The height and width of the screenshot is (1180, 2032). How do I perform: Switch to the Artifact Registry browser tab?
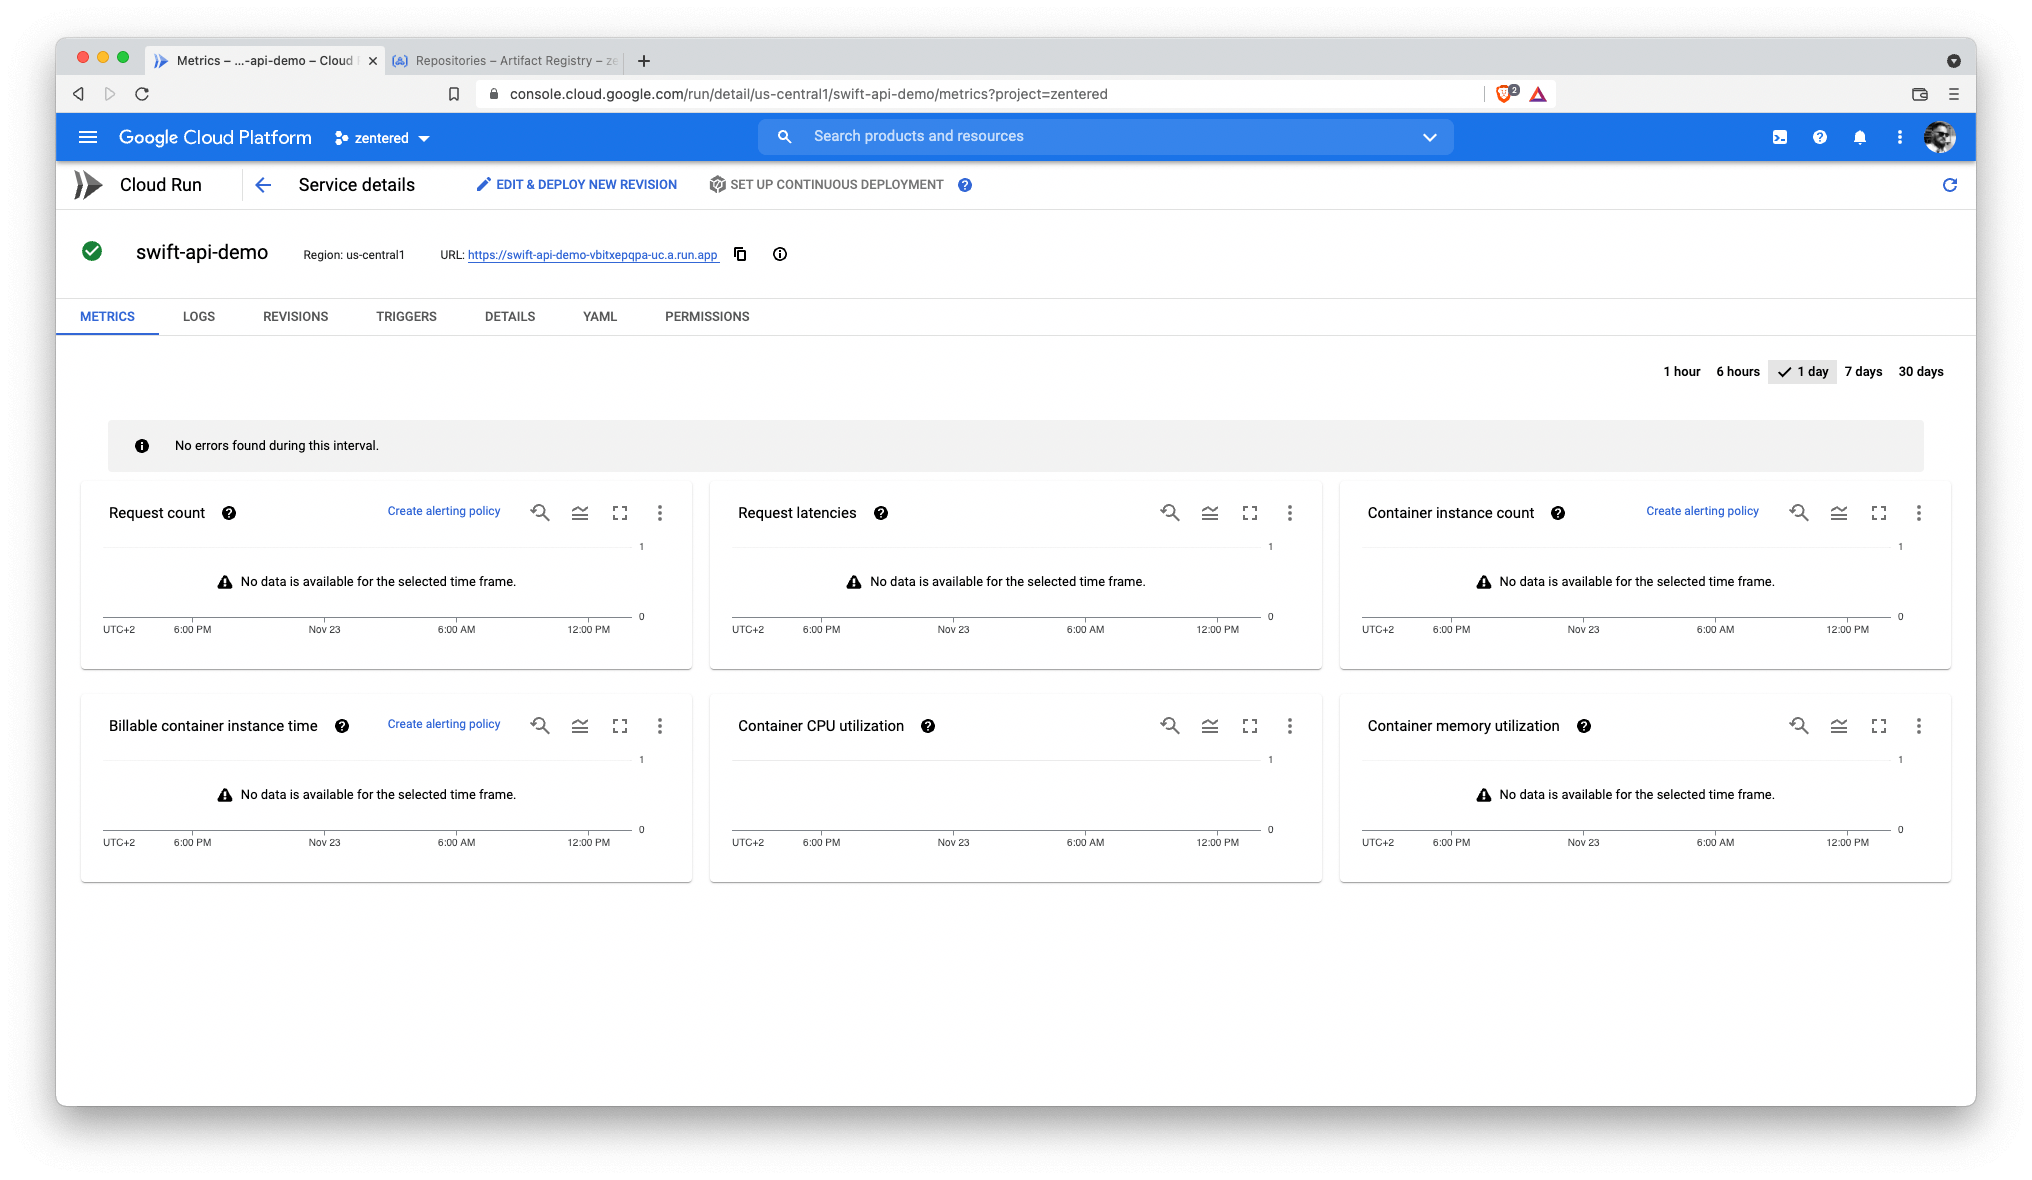click(505, 61)
